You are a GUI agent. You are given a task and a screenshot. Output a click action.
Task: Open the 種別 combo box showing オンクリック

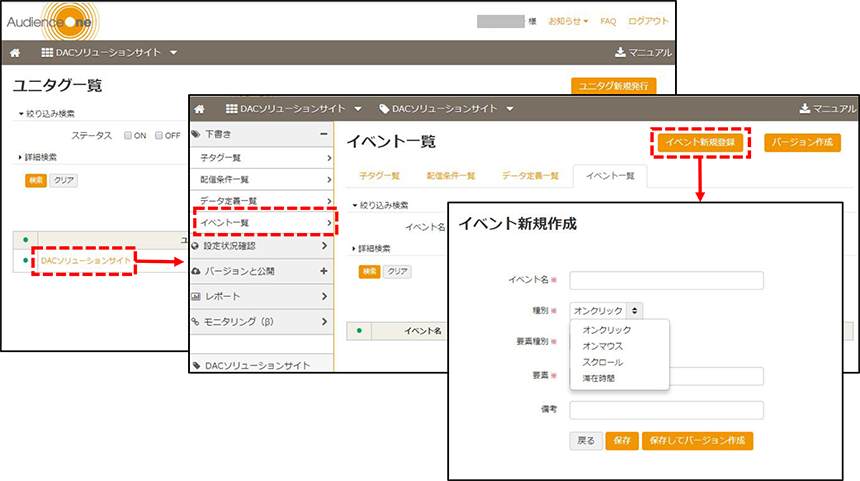tap(606, 310)
